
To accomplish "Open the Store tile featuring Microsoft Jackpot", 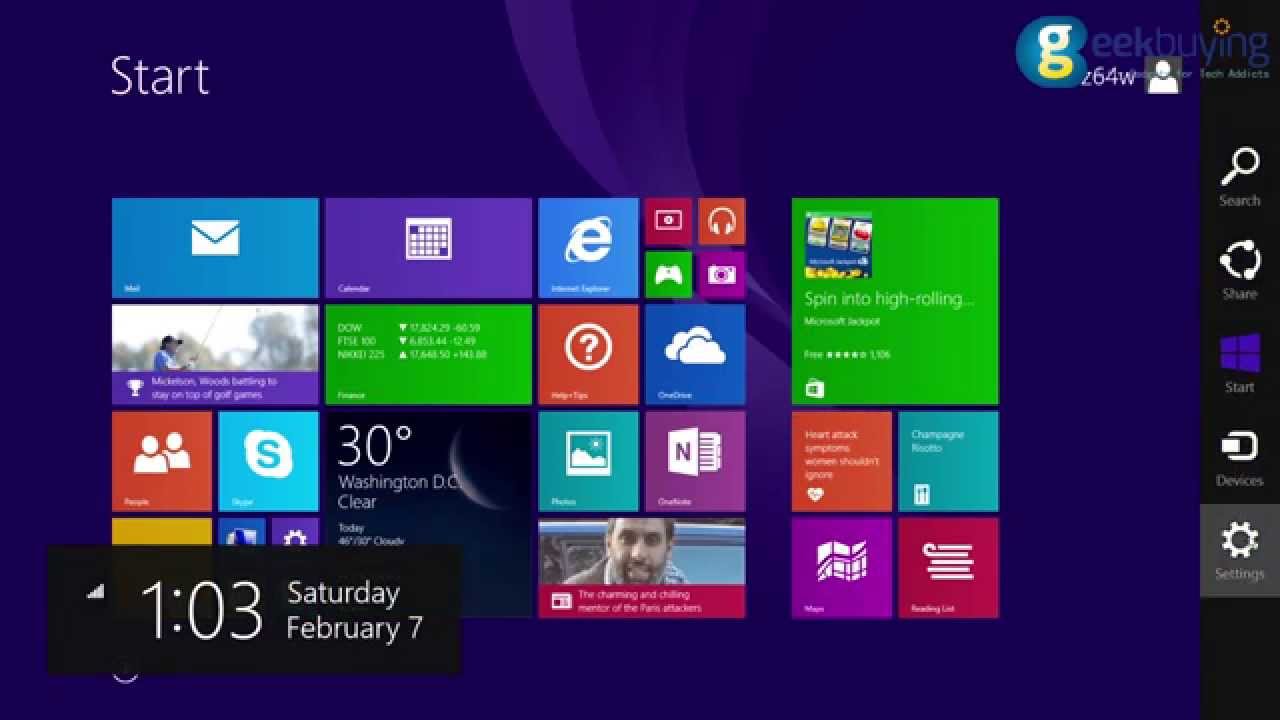I will click(895, 301).
